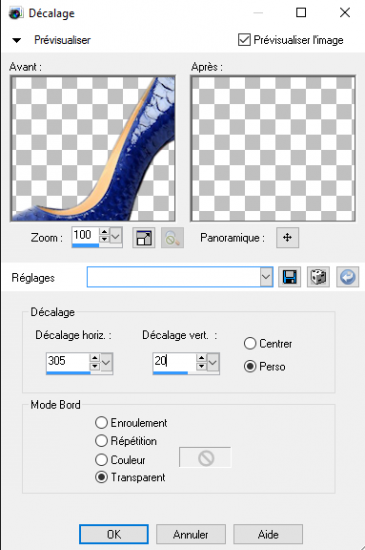Open the Zoom value dropdown arrow
The image size is (365, 550).
click(x=116, y=236)
